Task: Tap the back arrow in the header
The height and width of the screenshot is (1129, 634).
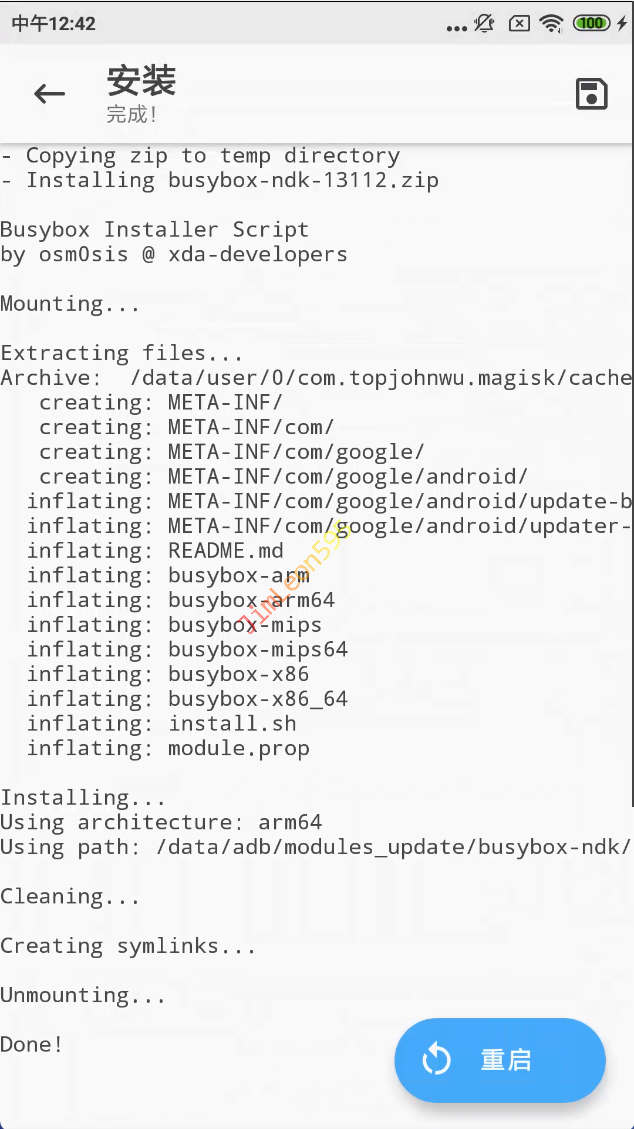Action: (x=49, y=94)
